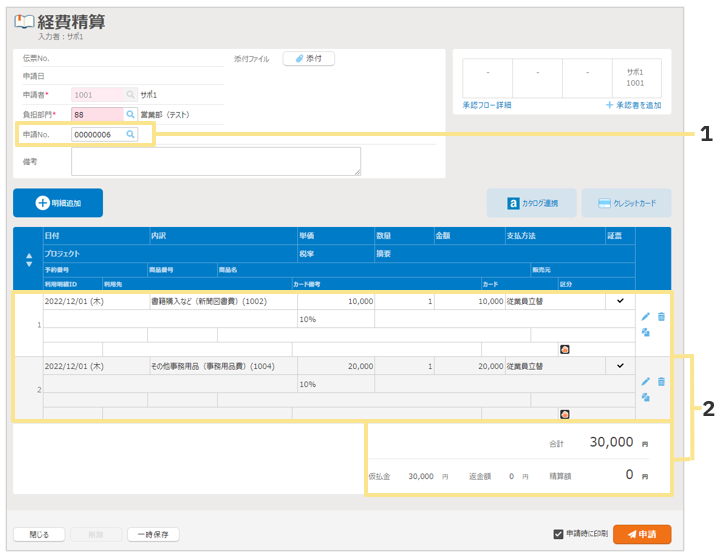
Task: Click the edit pencil icon for row 1
Action: click(x=646, y=317)
